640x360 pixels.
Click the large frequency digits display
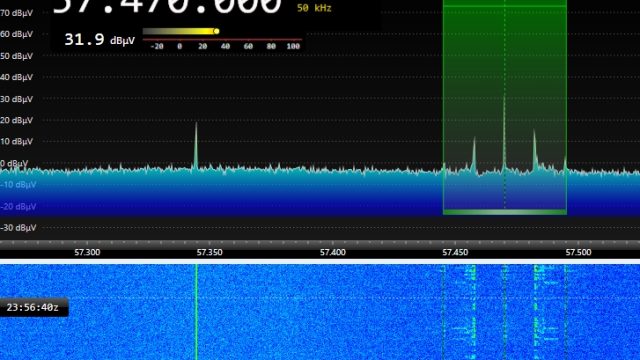click(x=167, y=7)
